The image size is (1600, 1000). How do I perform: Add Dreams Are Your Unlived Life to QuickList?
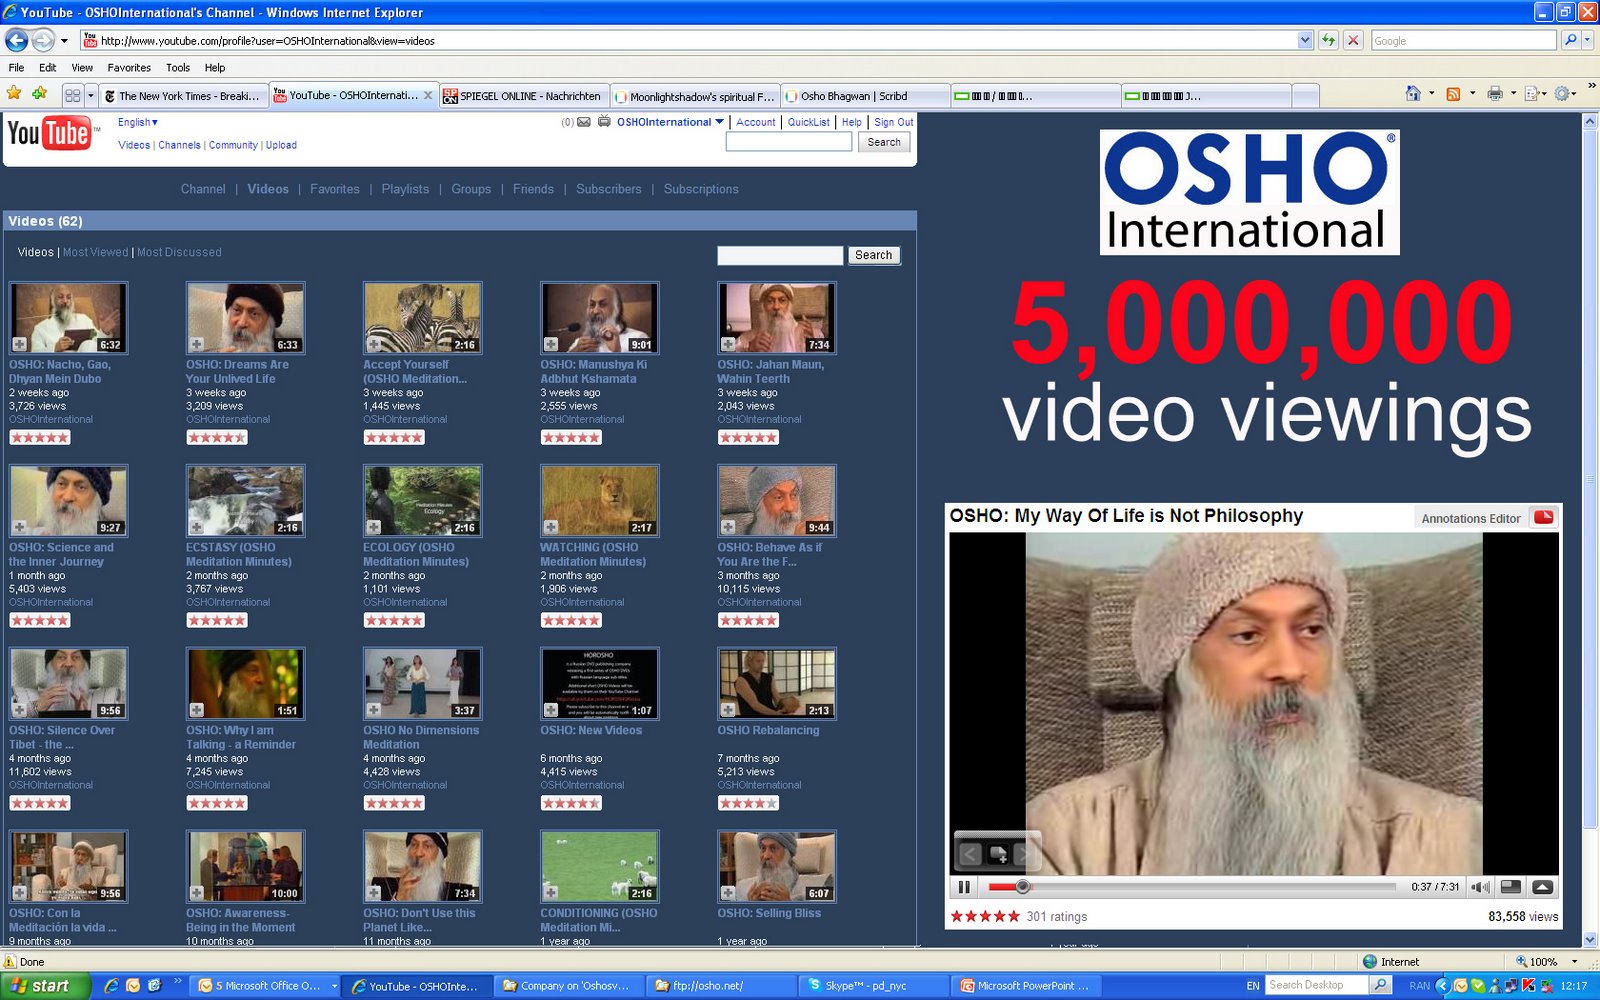click(196, 344)
